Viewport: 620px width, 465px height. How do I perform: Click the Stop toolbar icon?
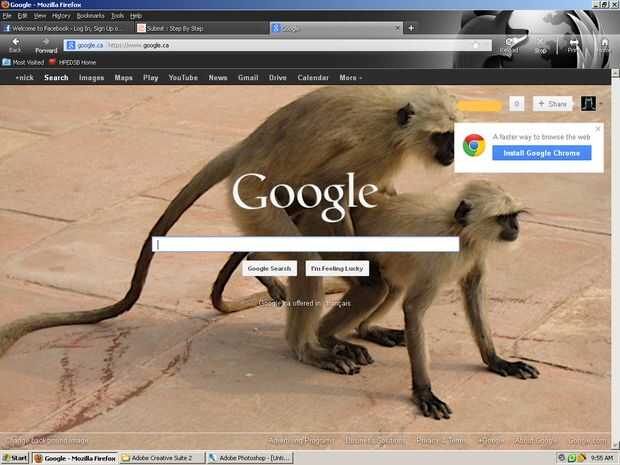click(x=540, y=42)
